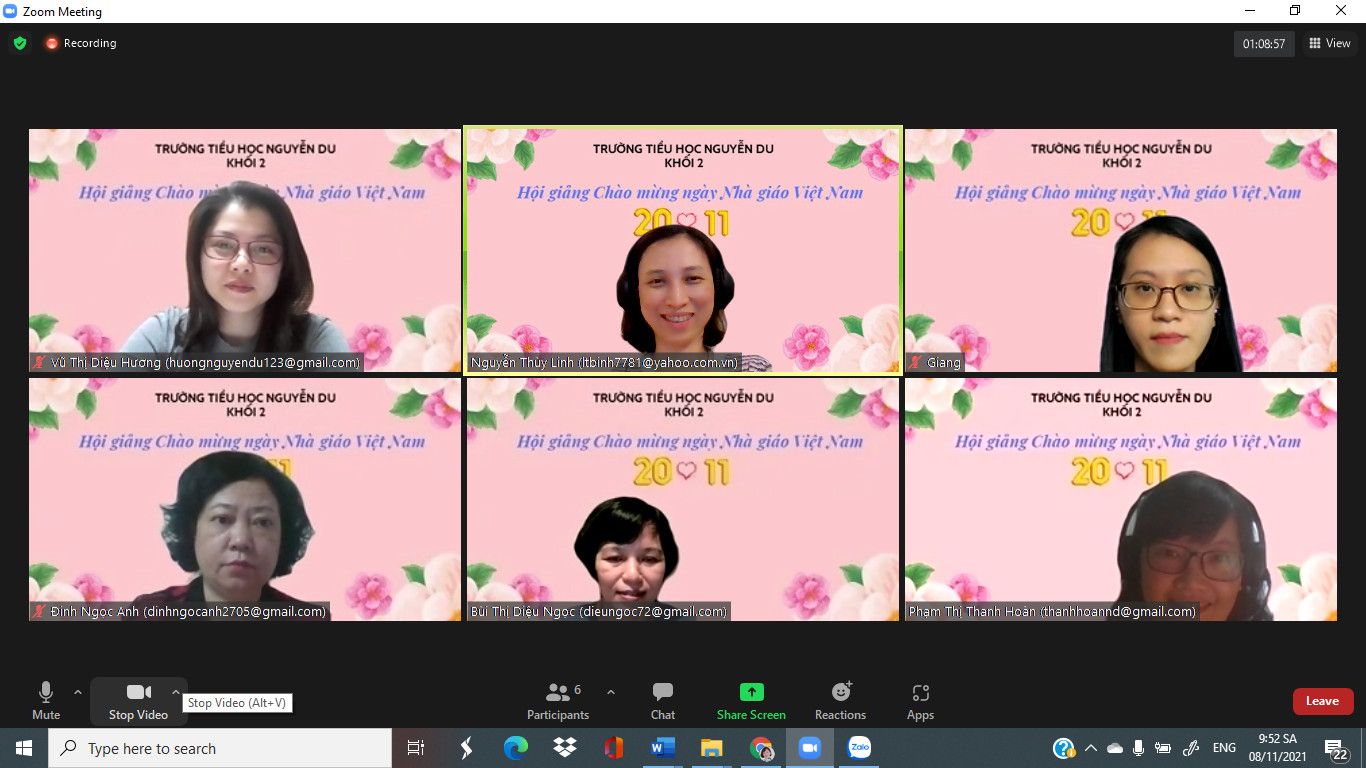This screenshot has width=1366, height=768.
Task: Open the Reactions menu
Action: [x=840, y=700]
